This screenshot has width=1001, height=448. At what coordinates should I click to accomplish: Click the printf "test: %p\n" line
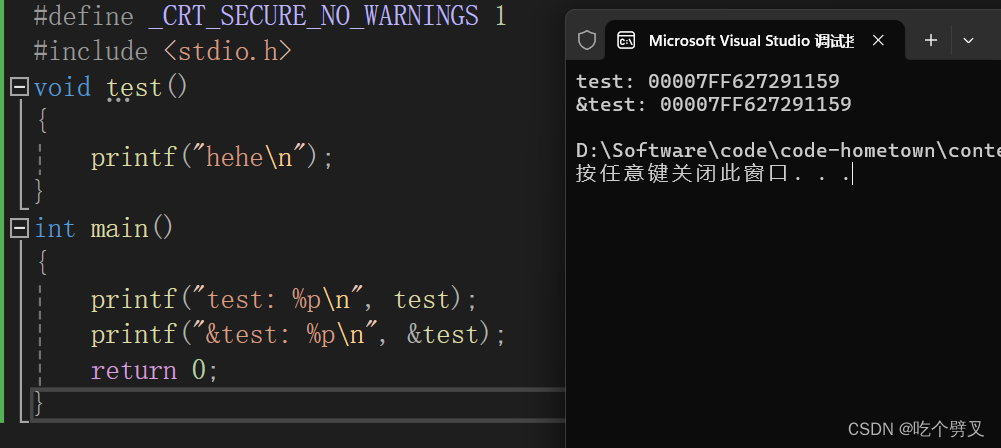(x=284, y=299)
